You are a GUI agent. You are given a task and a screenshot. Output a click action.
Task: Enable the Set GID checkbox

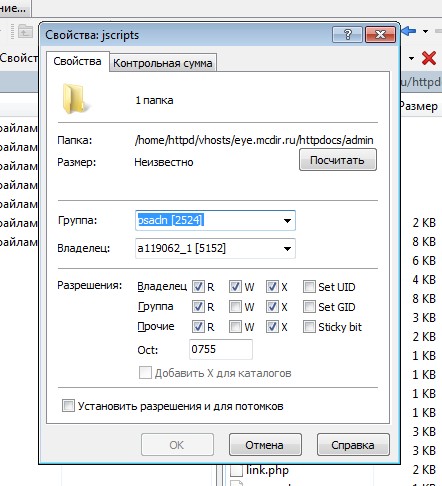click(309, 307)
